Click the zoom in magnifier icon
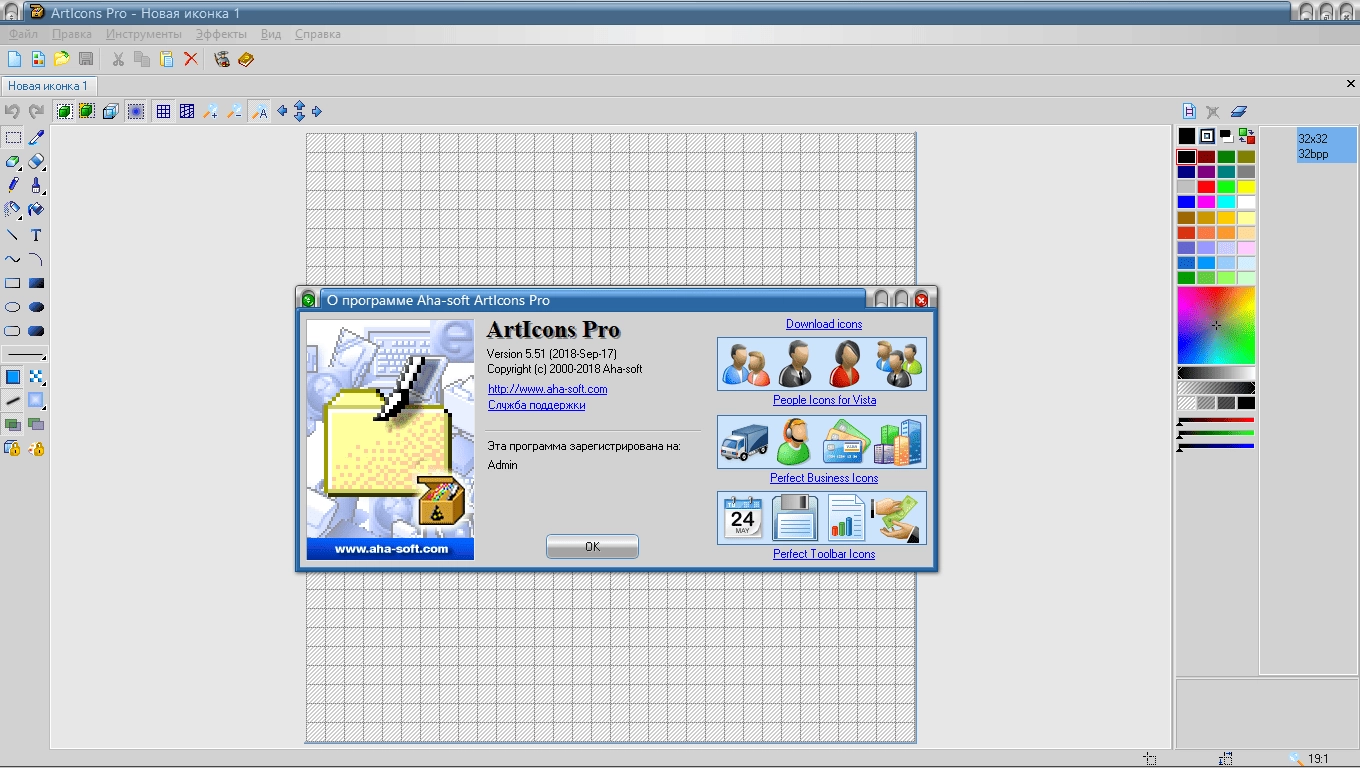1360x768 pixels. point(211,112)
